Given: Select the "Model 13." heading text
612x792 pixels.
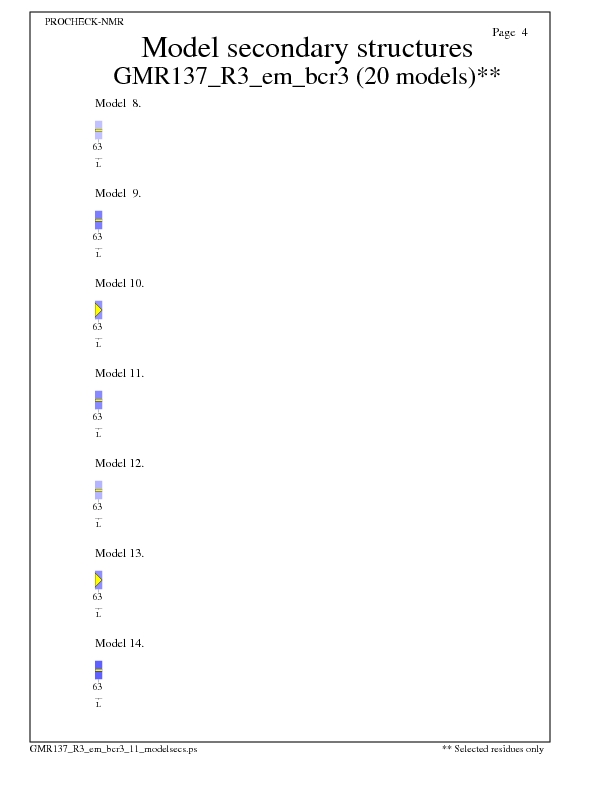Looking at the screenshot, I should point(120,553).
